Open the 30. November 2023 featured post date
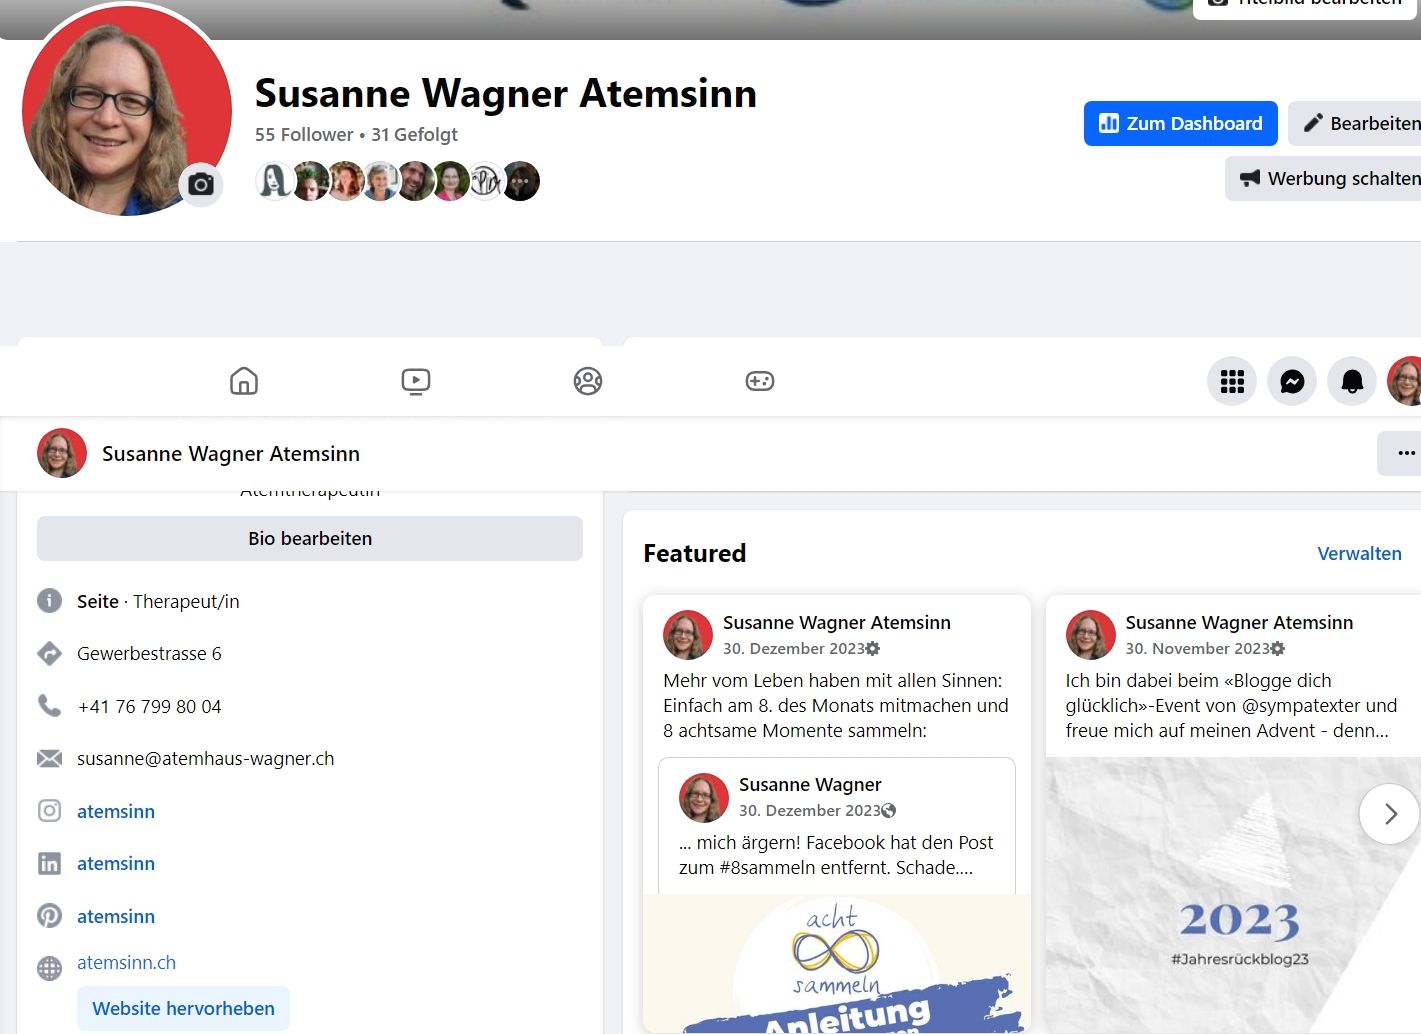 [1197, 648]
